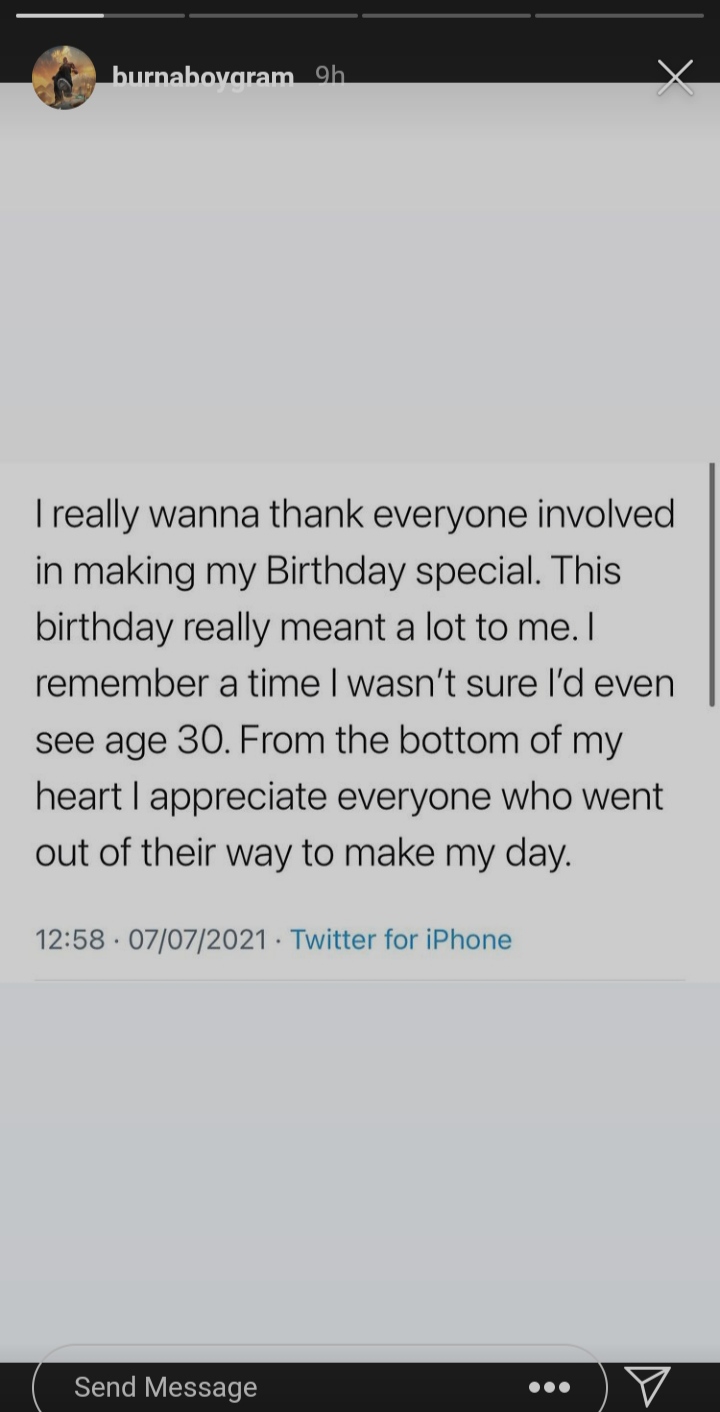Jump to the third story progress segment
Viewport: 720px width, 1412px height.
coord(446,15)
